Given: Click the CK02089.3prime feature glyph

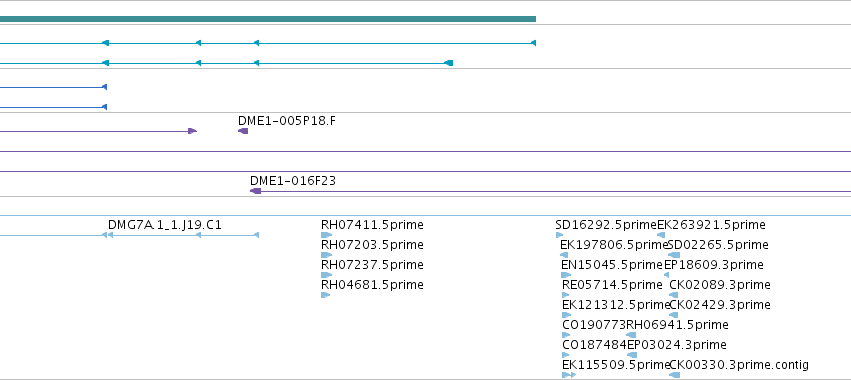Looking at the screenshot, I should coord(674,295).
